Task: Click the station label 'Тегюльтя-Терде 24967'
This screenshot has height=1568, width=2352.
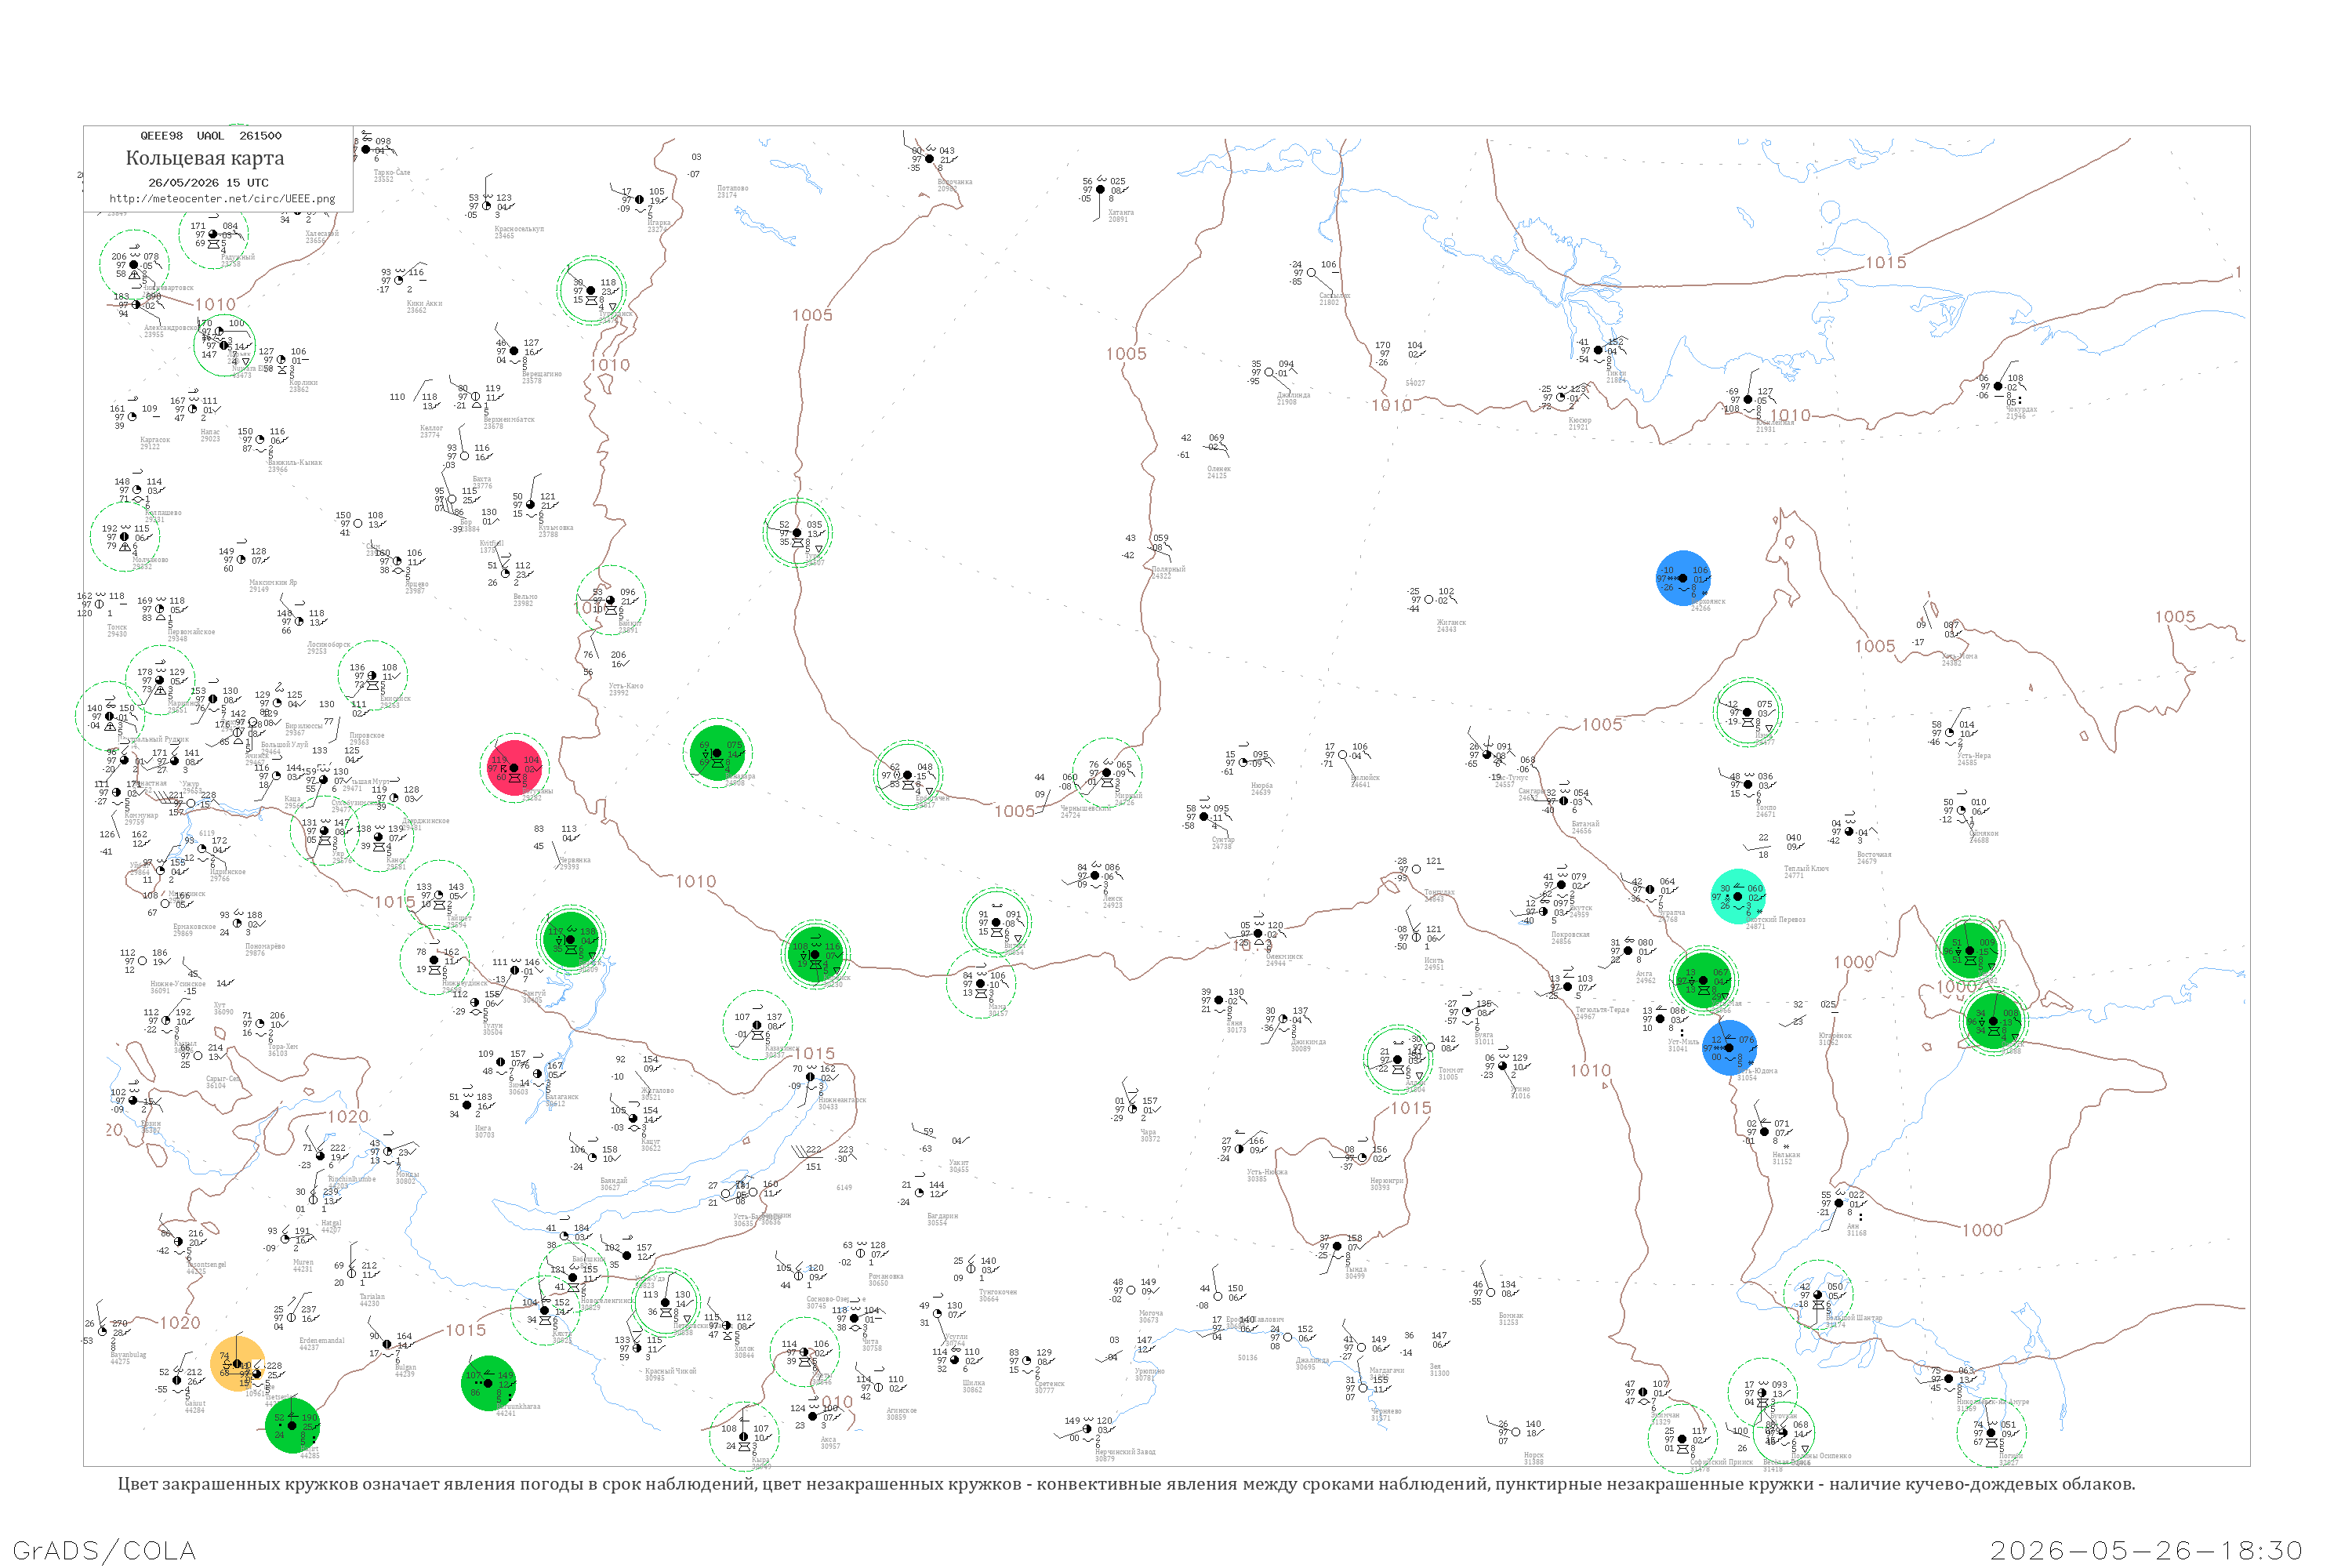Action: 1602,1013
